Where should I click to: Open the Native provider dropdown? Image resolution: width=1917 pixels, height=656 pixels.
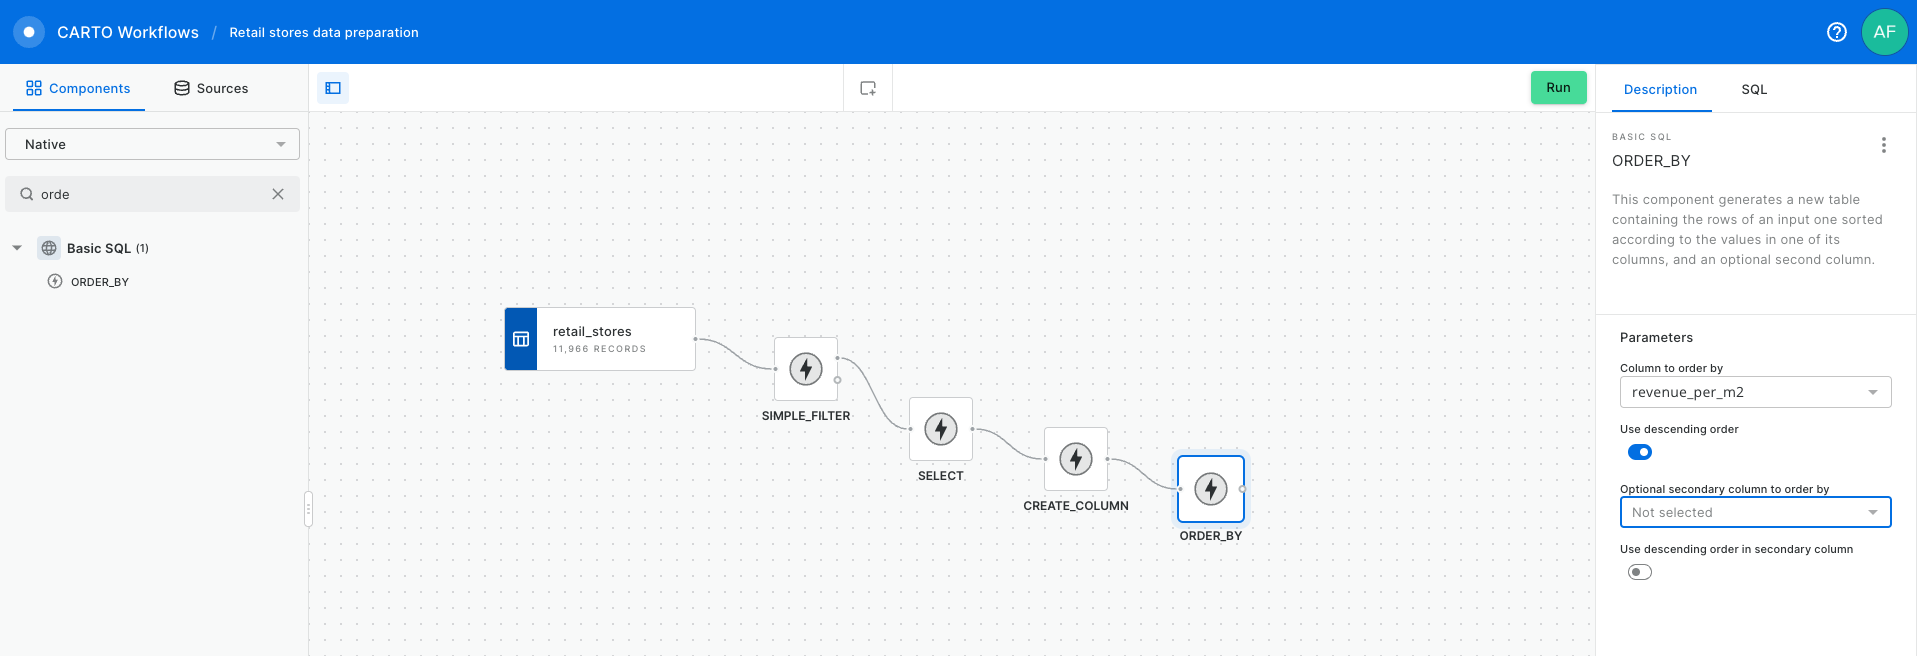(152, 144)
